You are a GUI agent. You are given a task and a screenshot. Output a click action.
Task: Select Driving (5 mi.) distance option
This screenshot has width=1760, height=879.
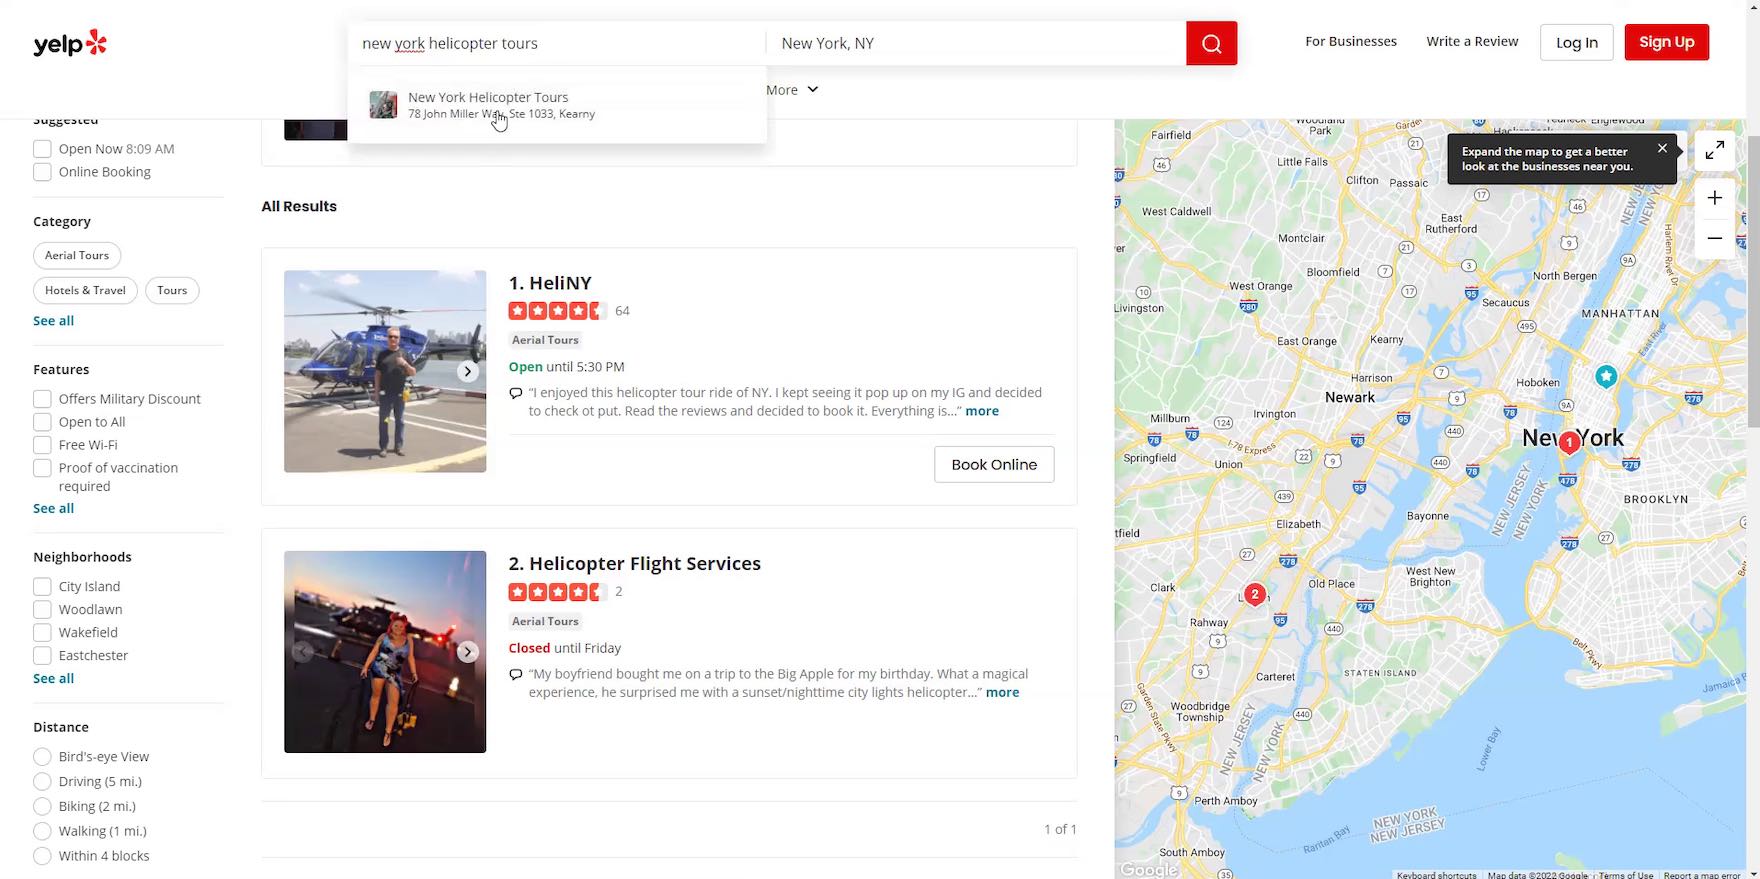tap(42, 782)
